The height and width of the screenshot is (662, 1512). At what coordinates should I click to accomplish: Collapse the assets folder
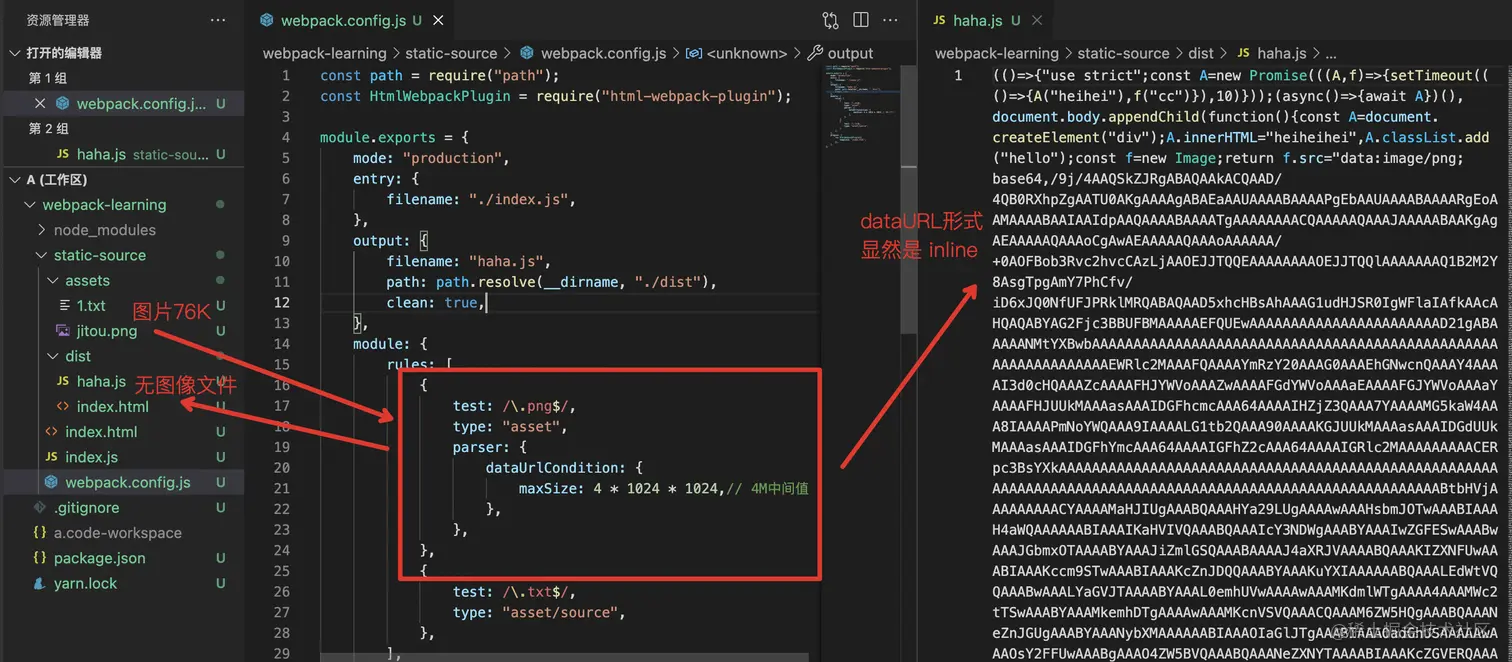[88, 281]
